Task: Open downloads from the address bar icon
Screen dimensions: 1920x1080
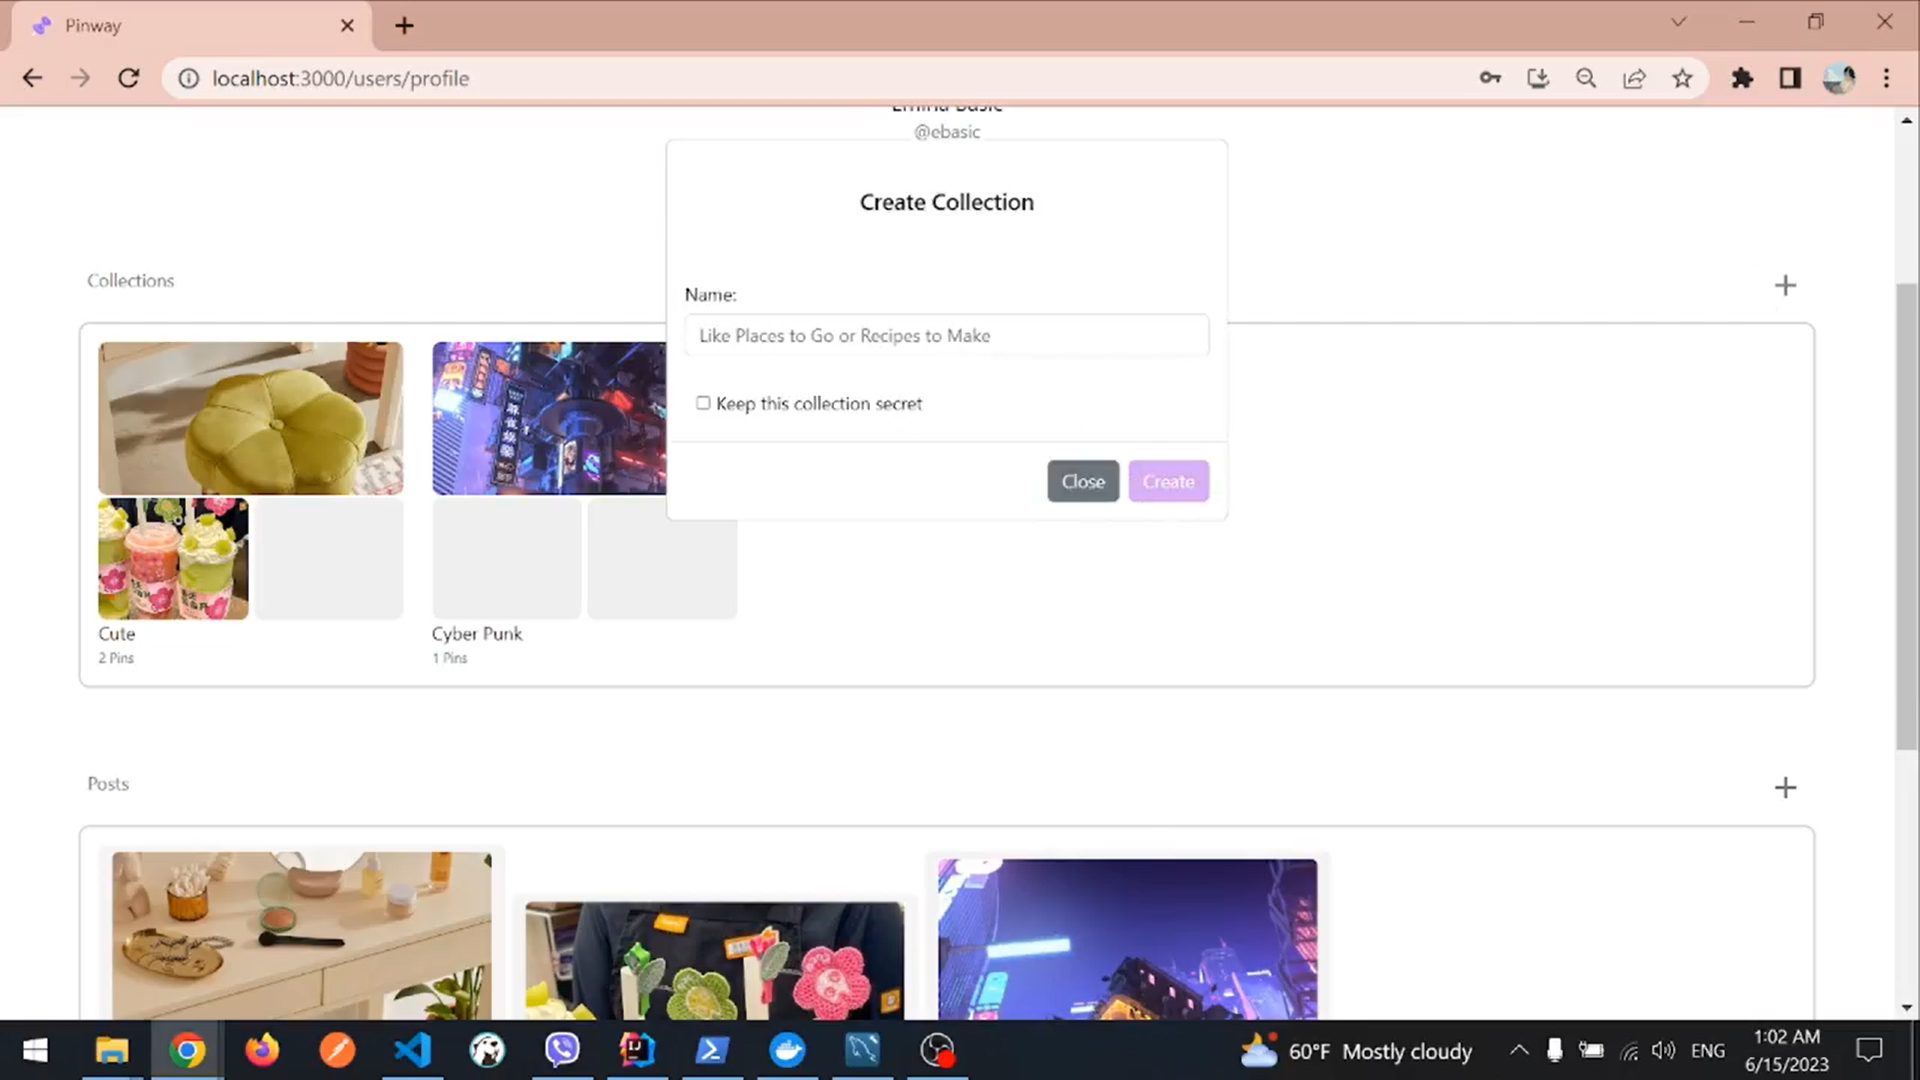Action: pyautogui.click(x=1538, y=78)
